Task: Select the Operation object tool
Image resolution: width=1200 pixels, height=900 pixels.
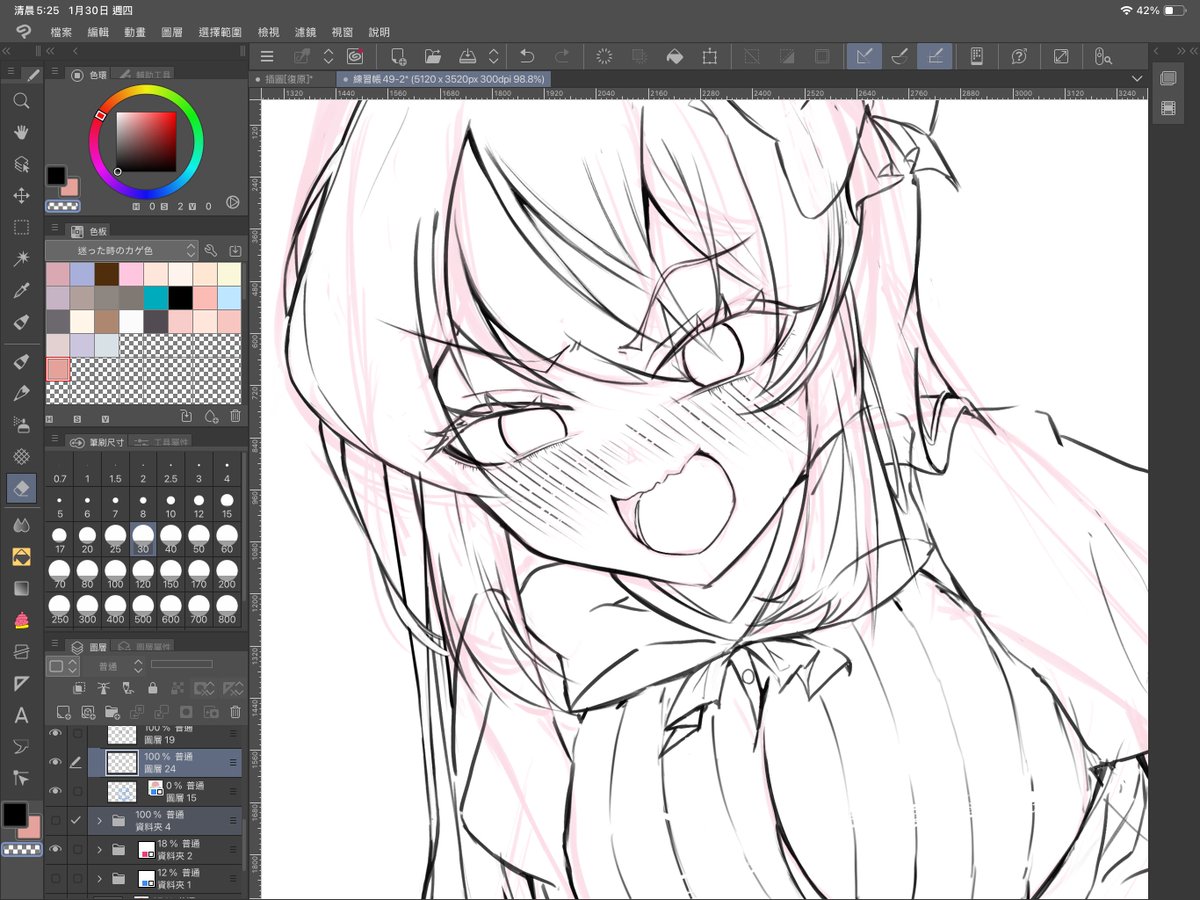Action: point(21,164)
